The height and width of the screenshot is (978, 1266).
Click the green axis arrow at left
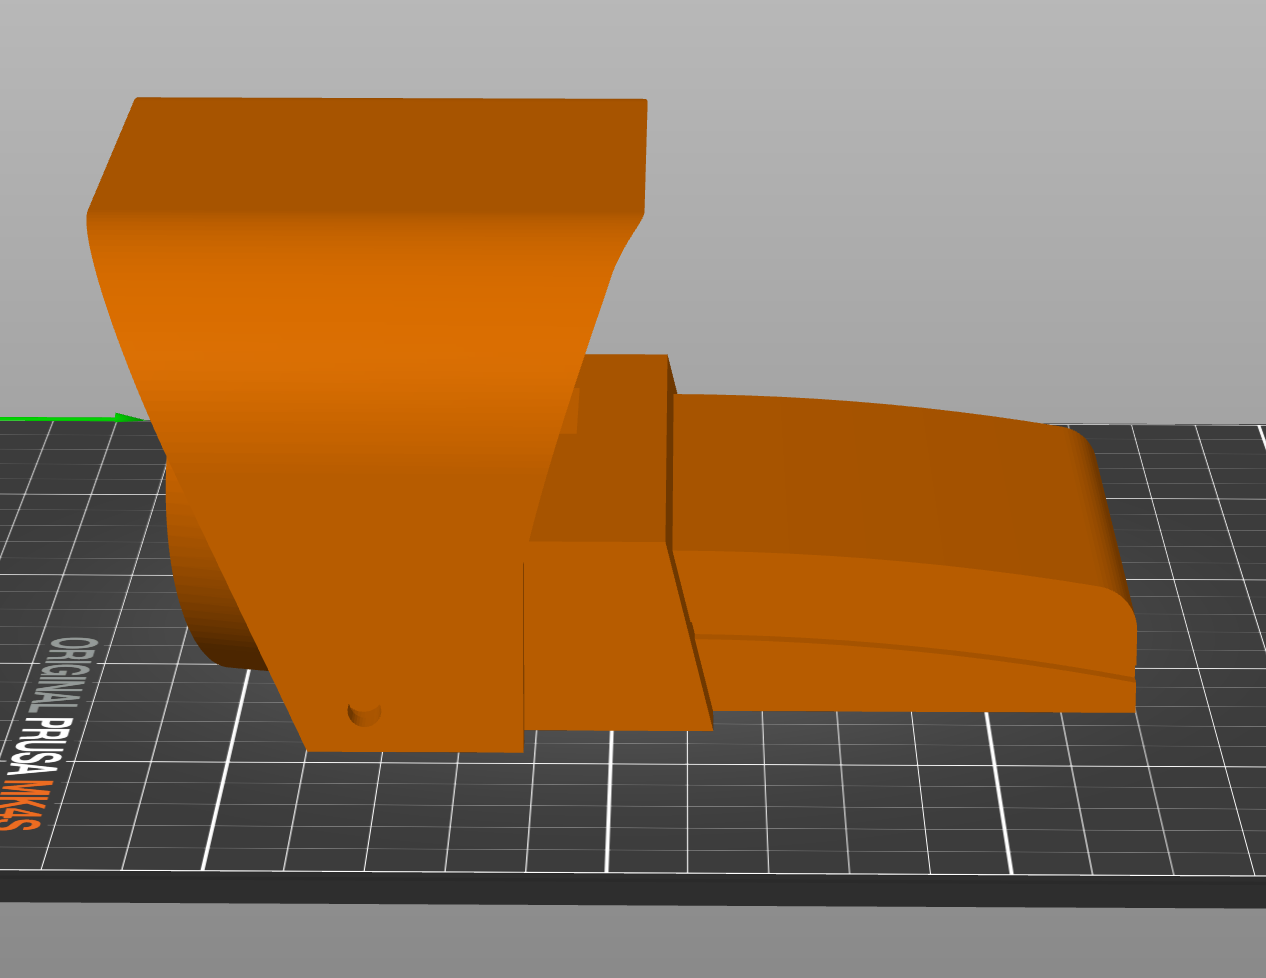(123, 418)
